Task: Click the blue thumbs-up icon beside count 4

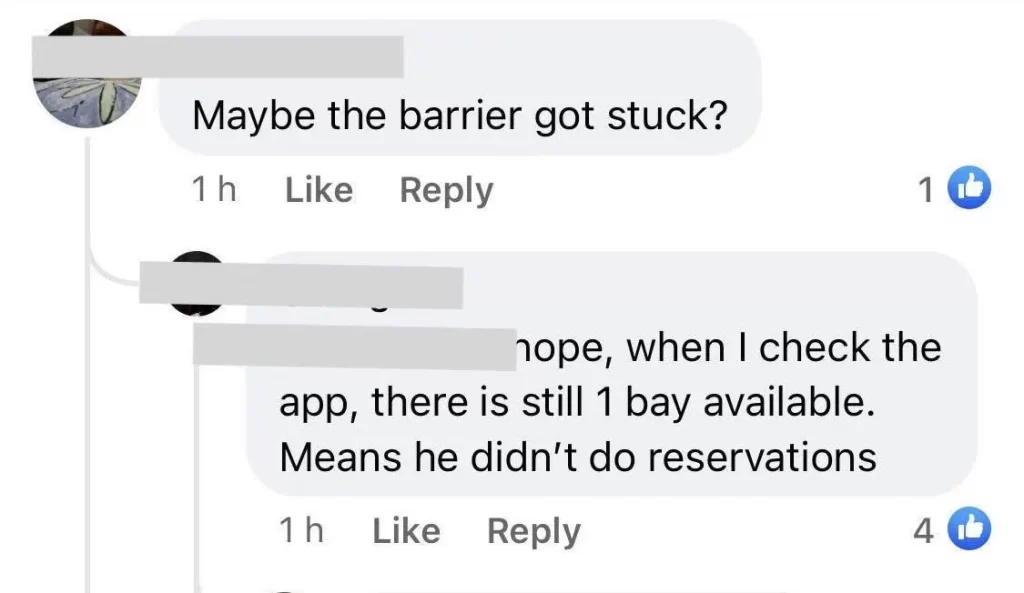Action: (969, 528)
